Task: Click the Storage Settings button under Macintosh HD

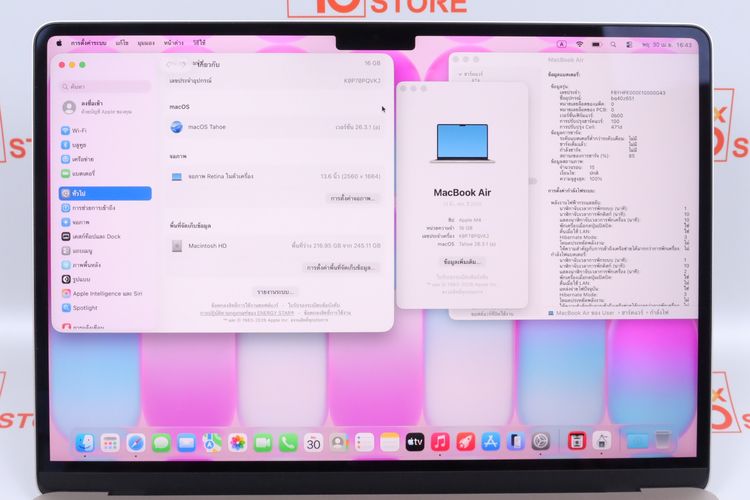Action: (x=340, y=267)
